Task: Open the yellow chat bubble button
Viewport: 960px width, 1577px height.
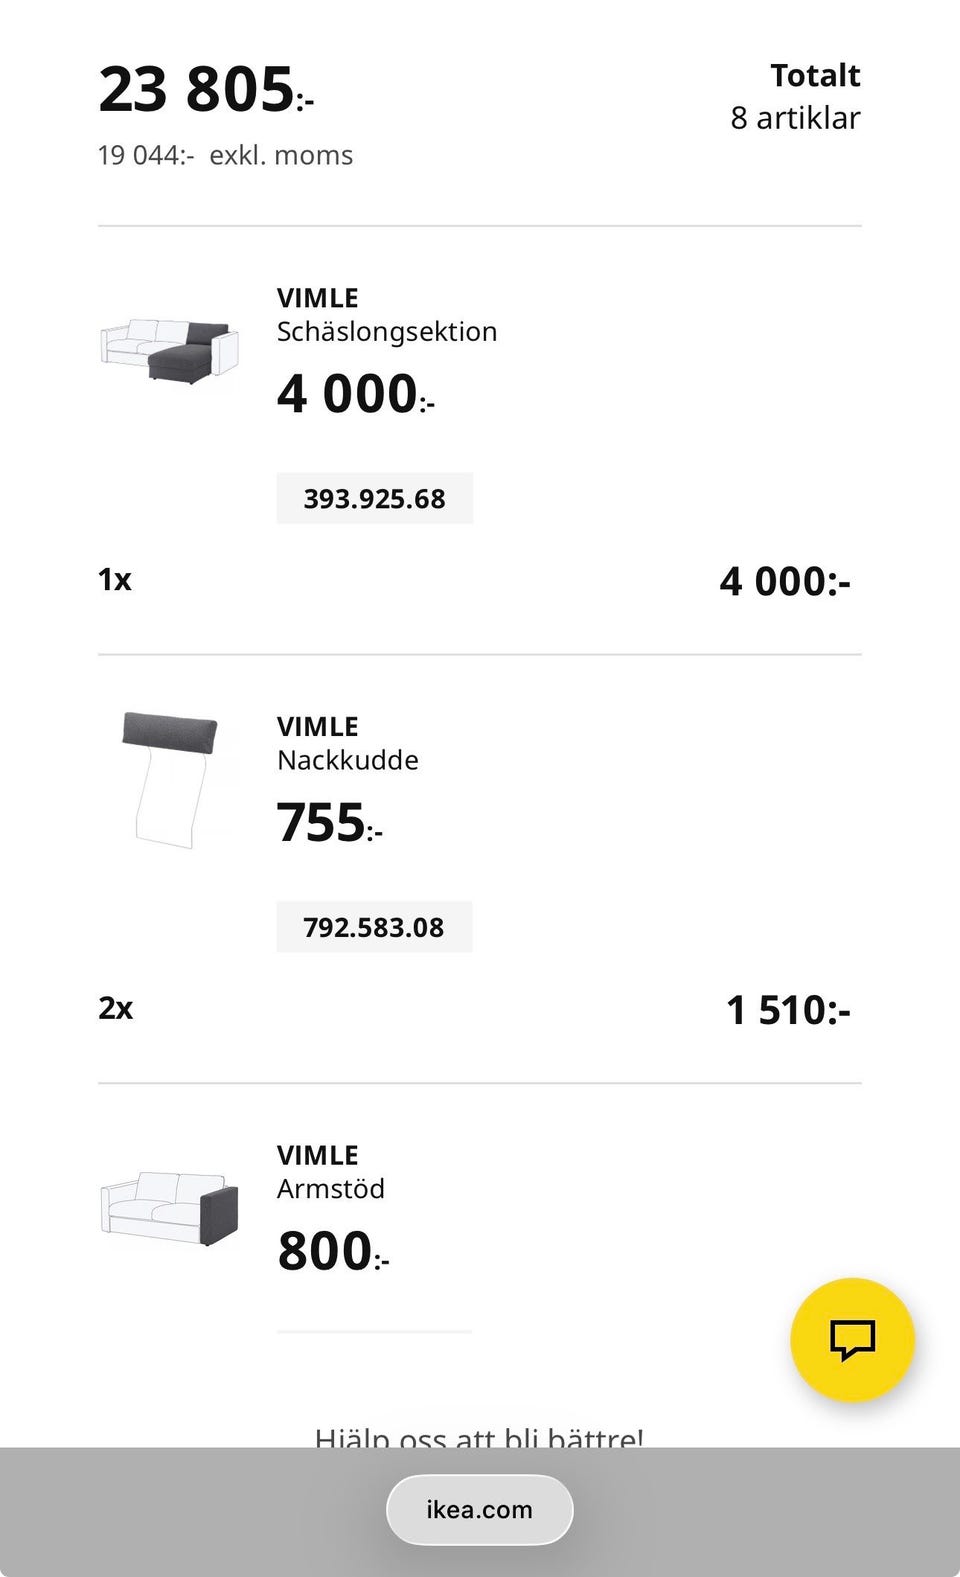Action: pyautogui.click(x=852, y=1339)
